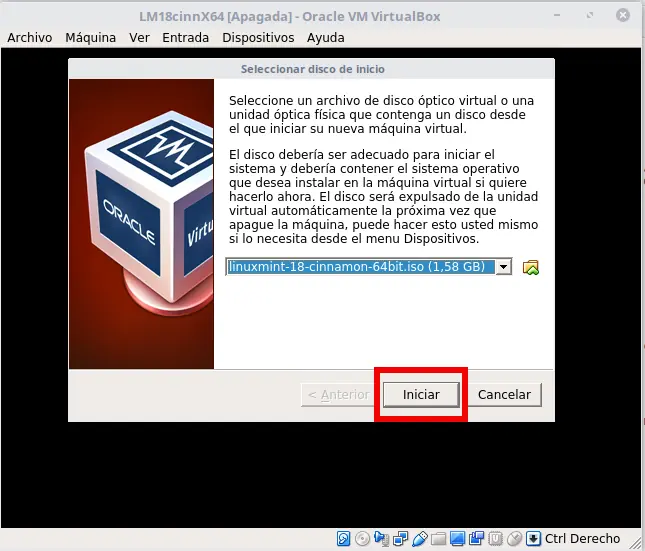Open the Entrada menu

tap(186, 38)
